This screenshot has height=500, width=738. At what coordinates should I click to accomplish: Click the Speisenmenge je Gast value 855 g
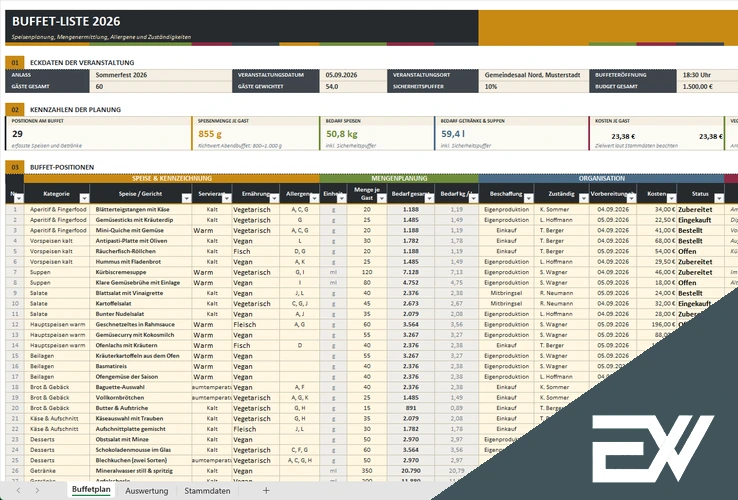click(x=210, y=134)
